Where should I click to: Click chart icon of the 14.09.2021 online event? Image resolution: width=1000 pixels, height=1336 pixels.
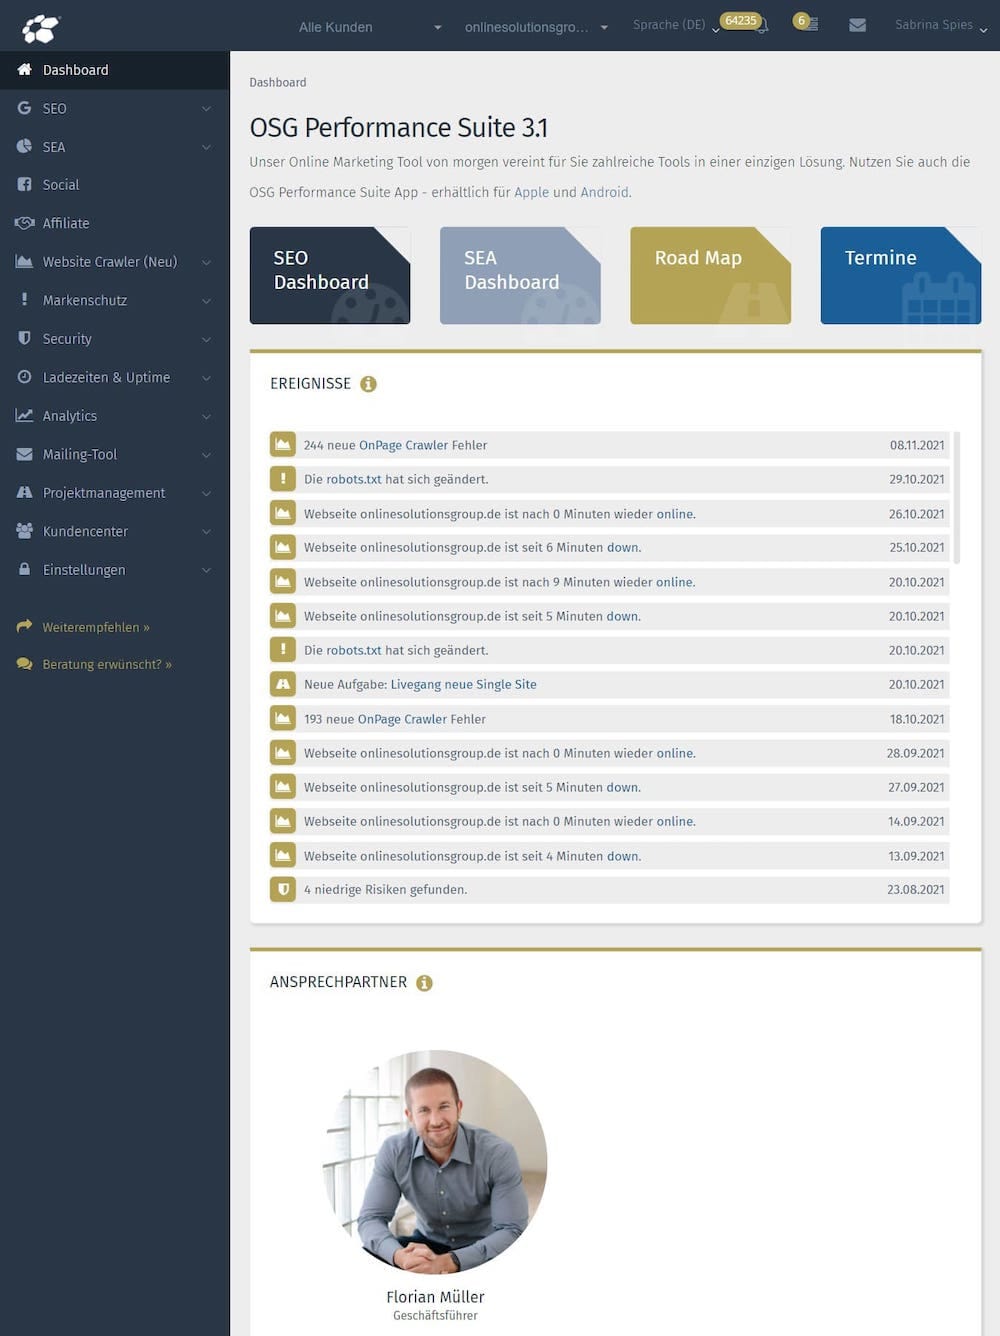point(283,822)
